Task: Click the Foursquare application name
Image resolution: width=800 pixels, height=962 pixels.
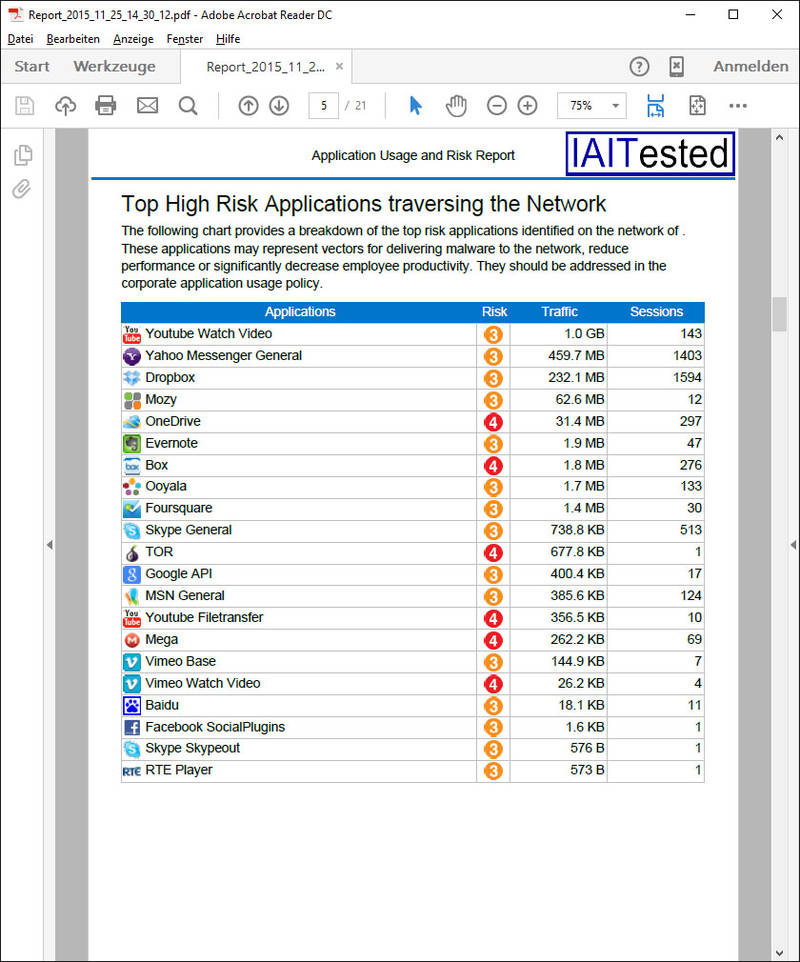Action: click(179, 508)
